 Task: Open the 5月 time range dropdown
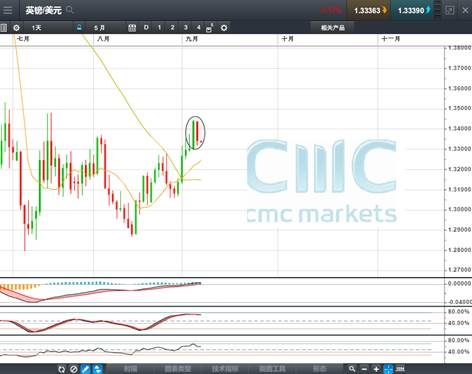[x=100, y=28]
